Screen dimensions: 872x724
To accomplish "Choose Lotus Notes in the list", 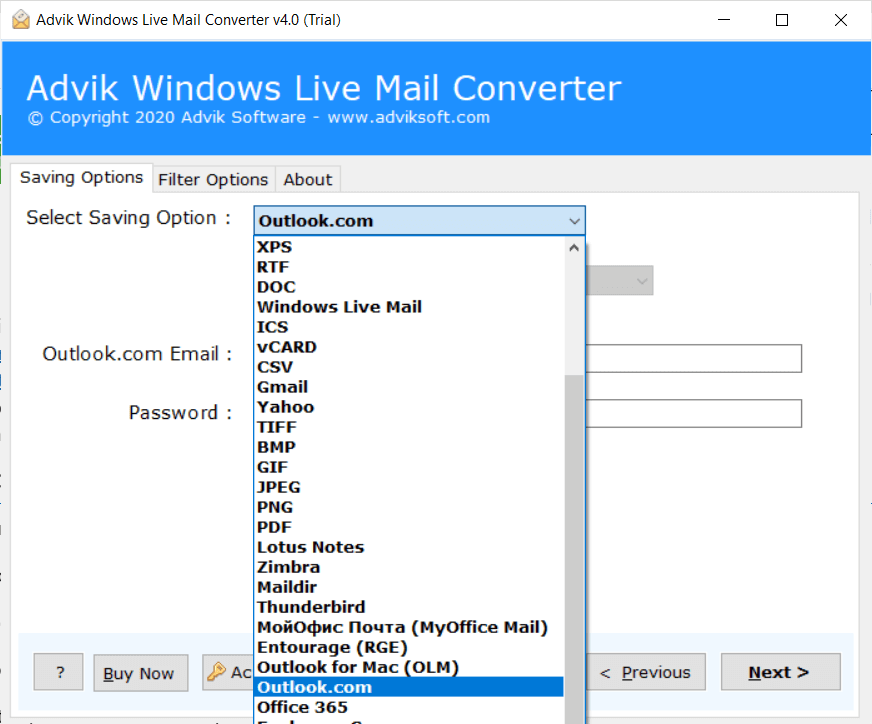I will (409, 547).
